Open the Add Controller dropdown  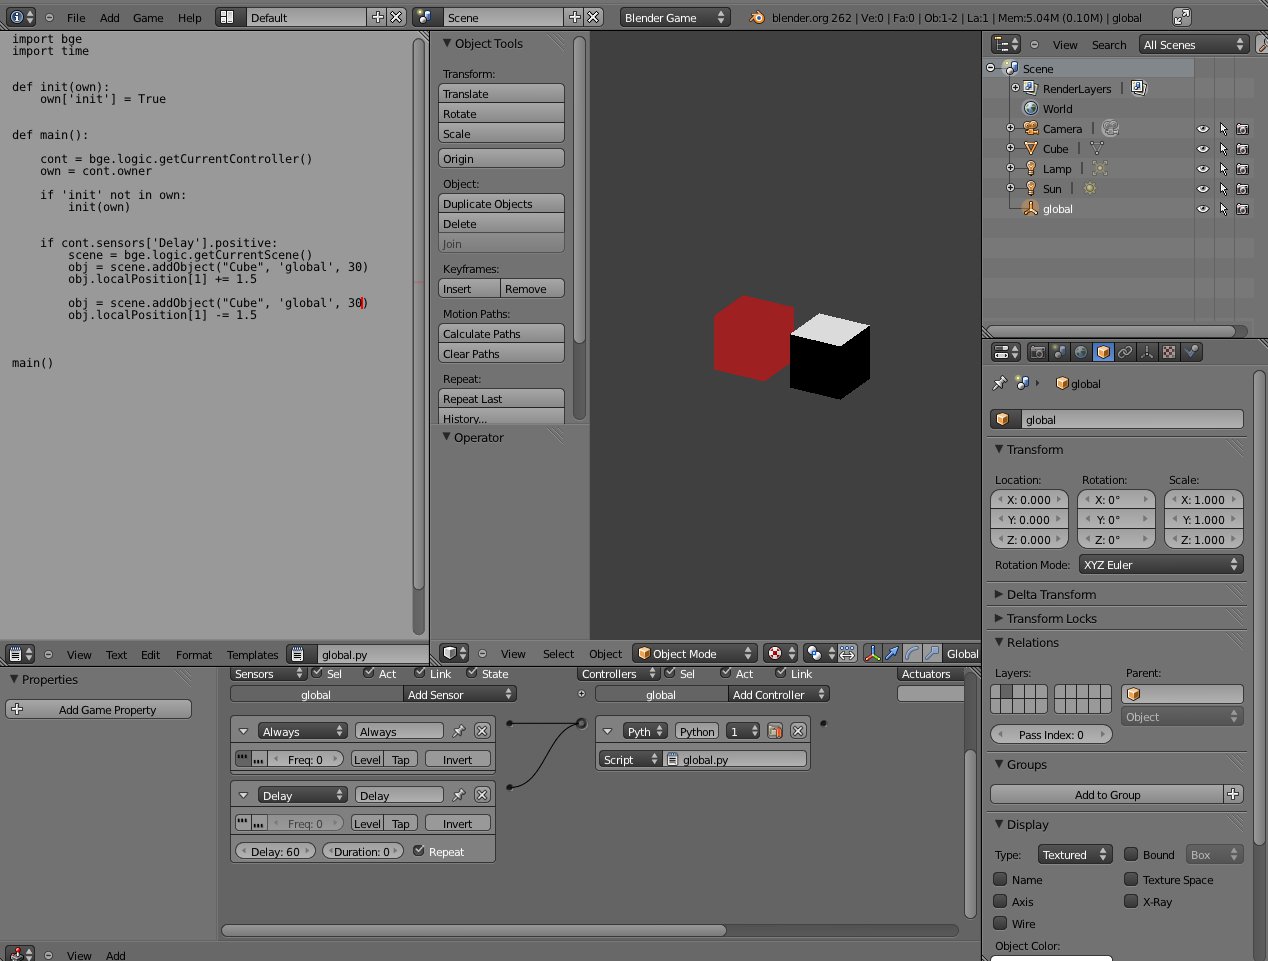pyautogui.click(x=778, y=694)
